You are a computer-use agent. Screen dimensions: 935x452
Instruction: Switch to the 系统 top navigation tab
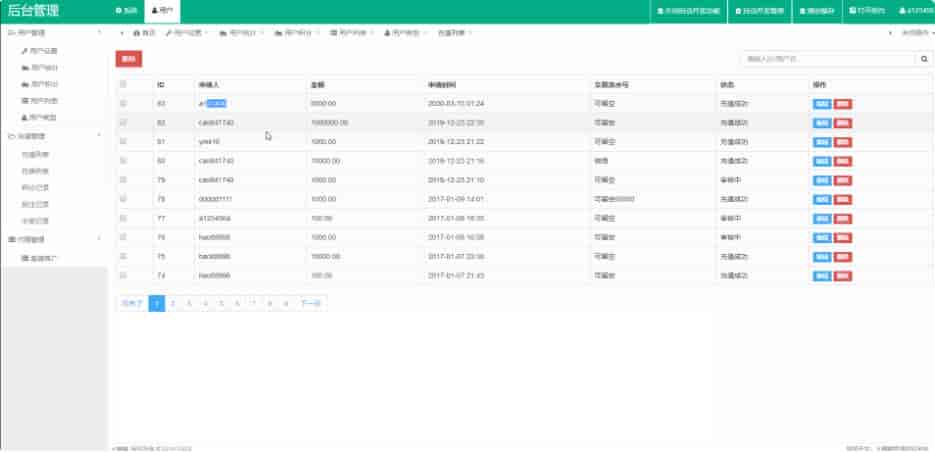[126, 11]
